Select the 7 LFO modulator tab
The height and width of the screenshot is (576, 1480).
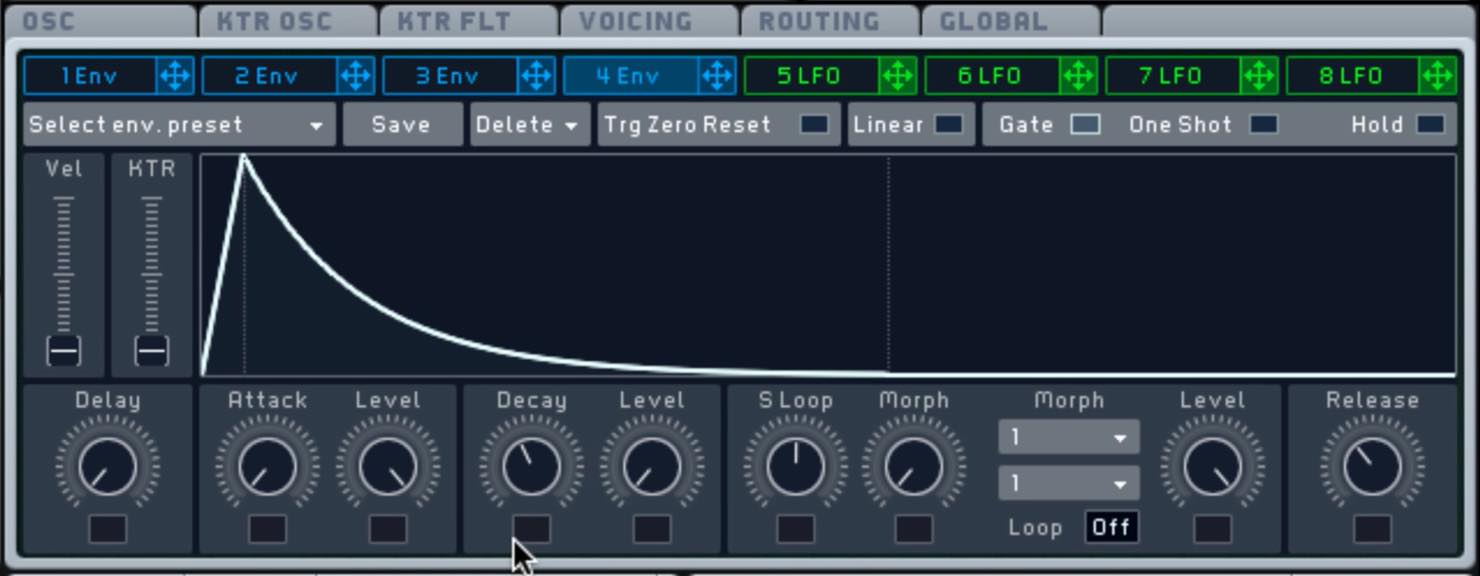click(1172, 76)
